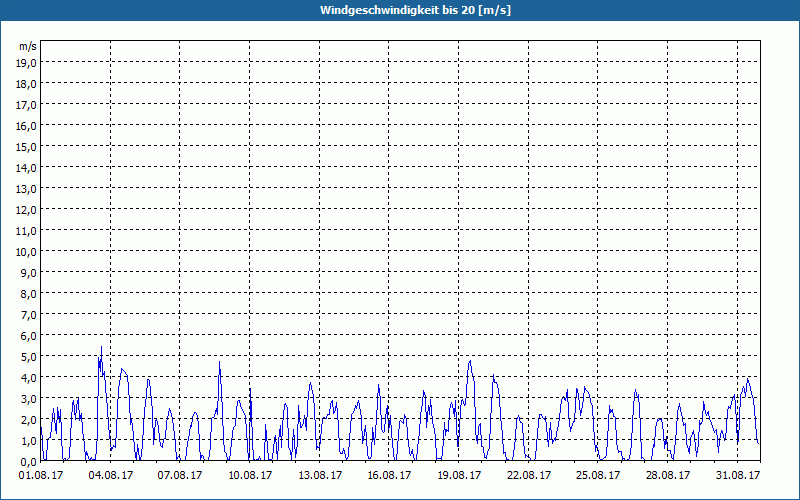Screen dimensions: 800x500
Task: Click the y-axis label '3,0'
Action: 29,399
